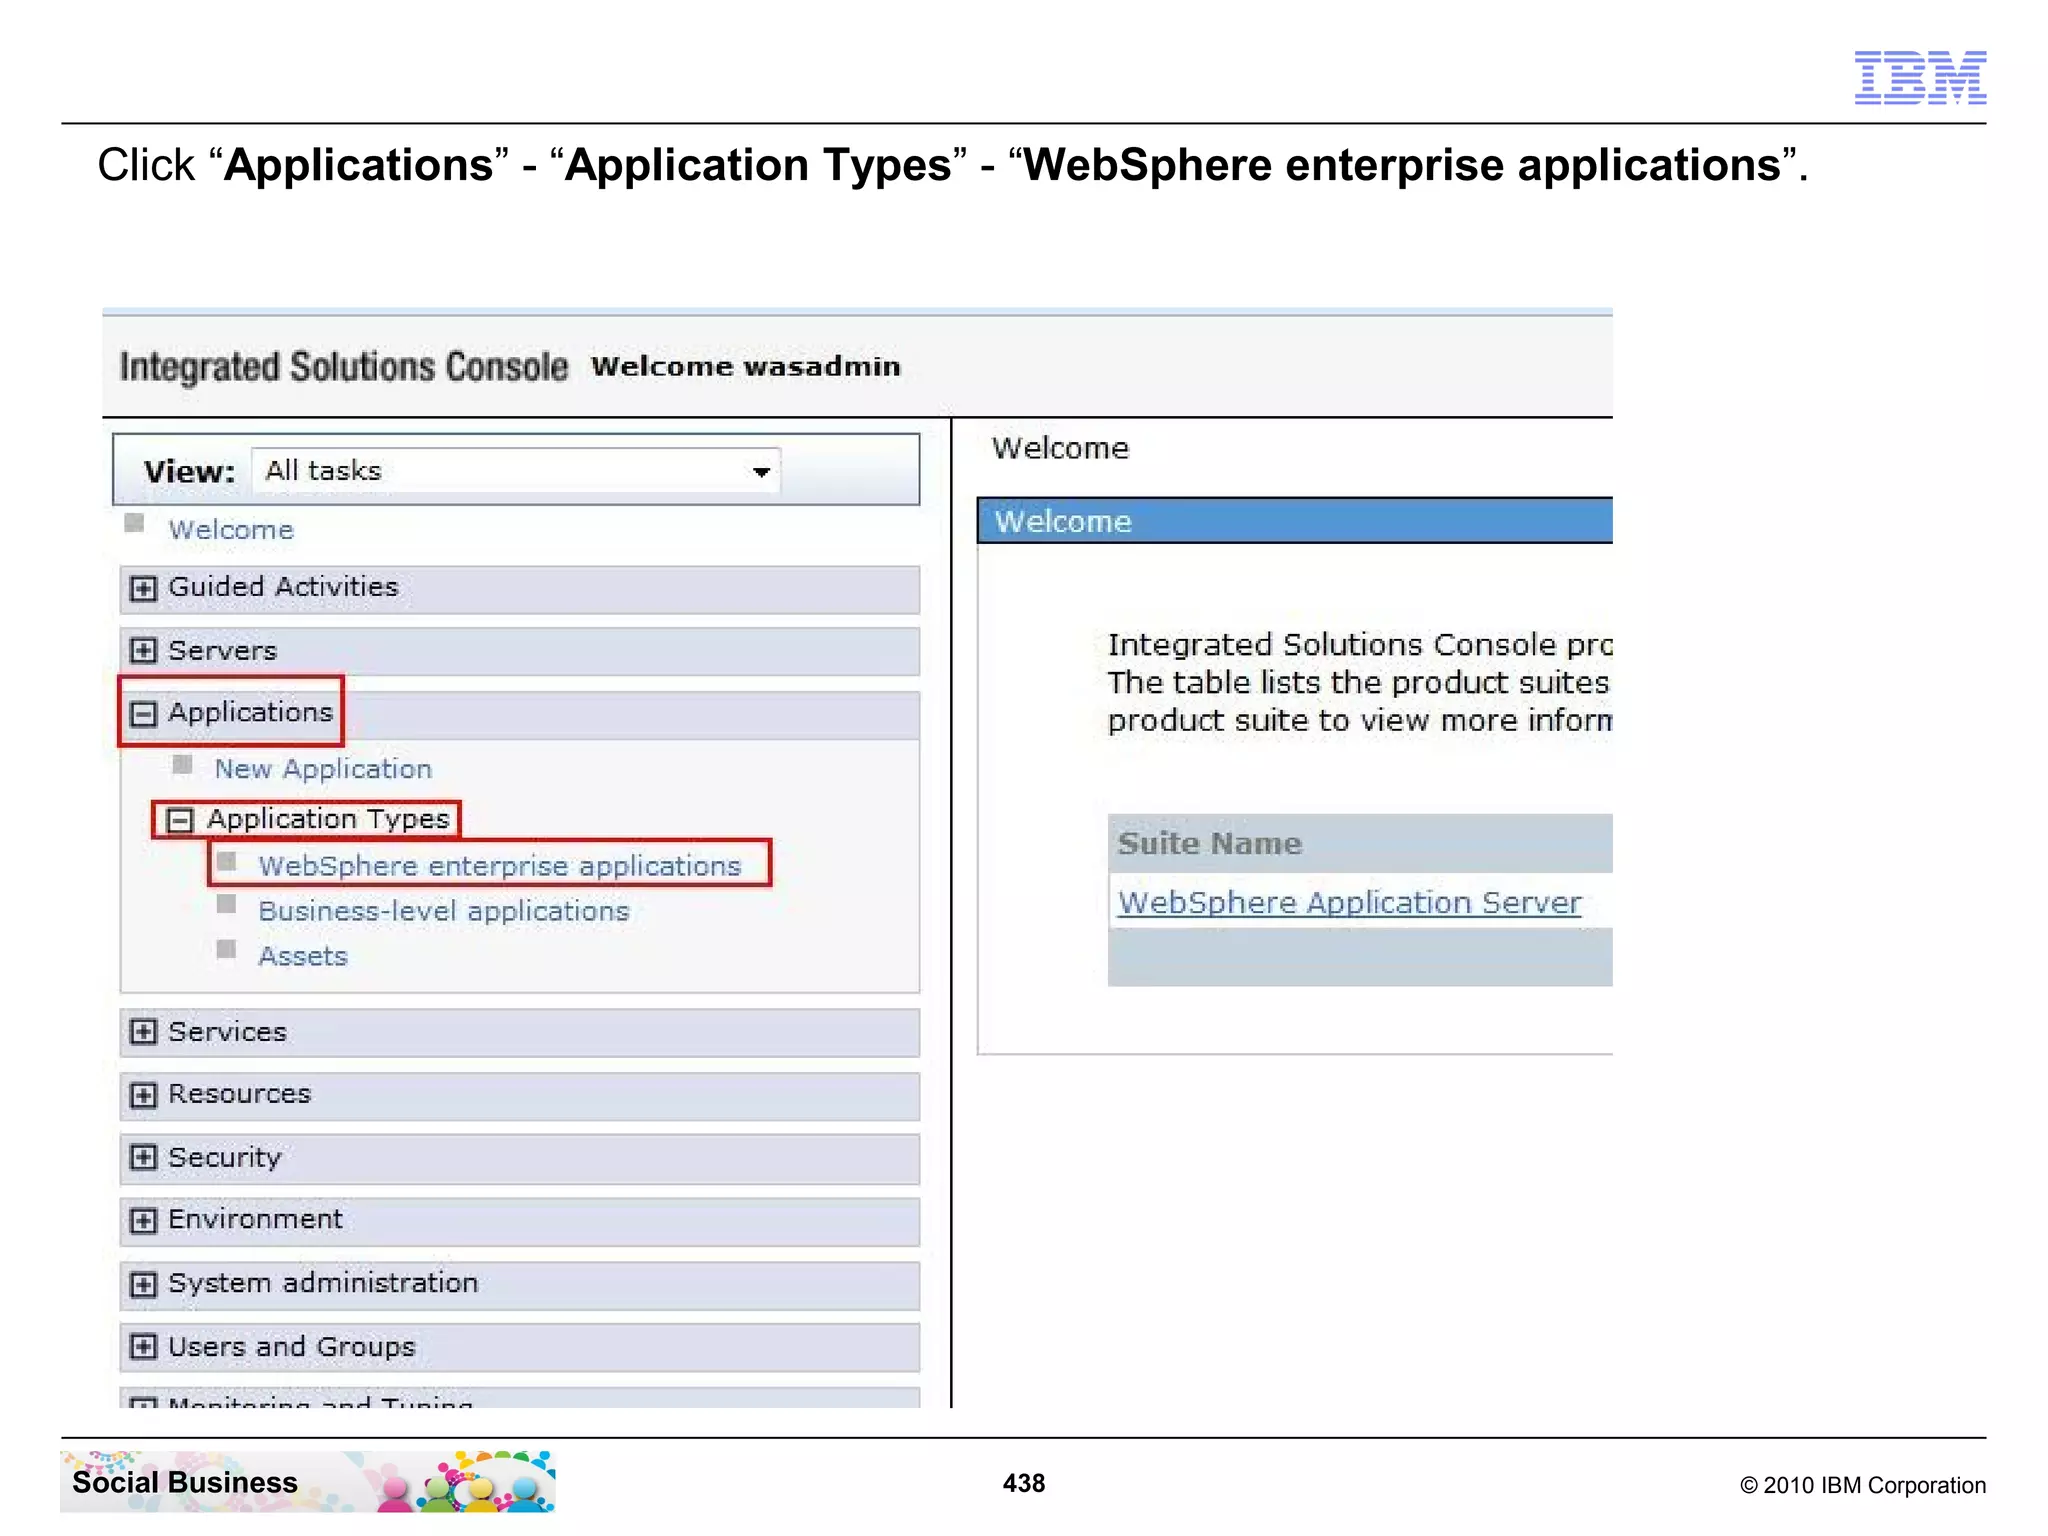The height and width of the screenshot is (1536, 2048).
Task: Click WebSphere Application Server suite link
Action: pos(1350,903)
